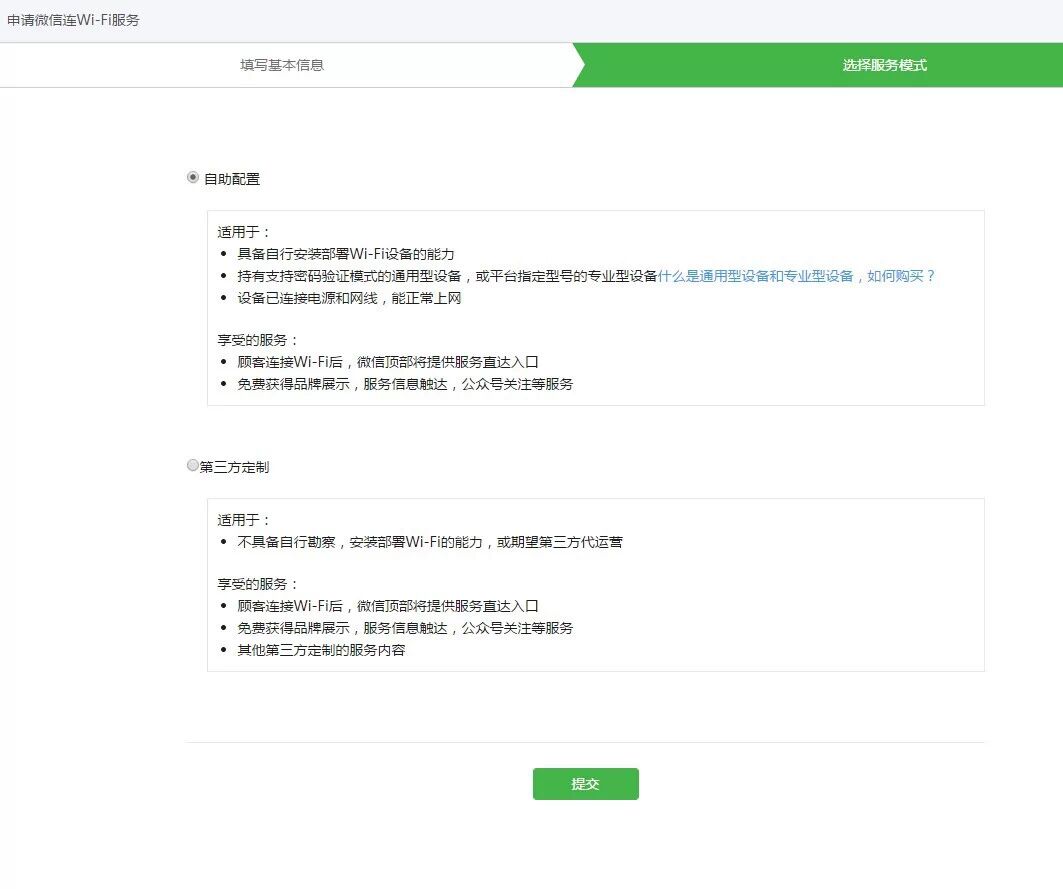
Task: Click the 设备已连接电源和网线，能正常上网 line
Action: click(x=349, y=298)
